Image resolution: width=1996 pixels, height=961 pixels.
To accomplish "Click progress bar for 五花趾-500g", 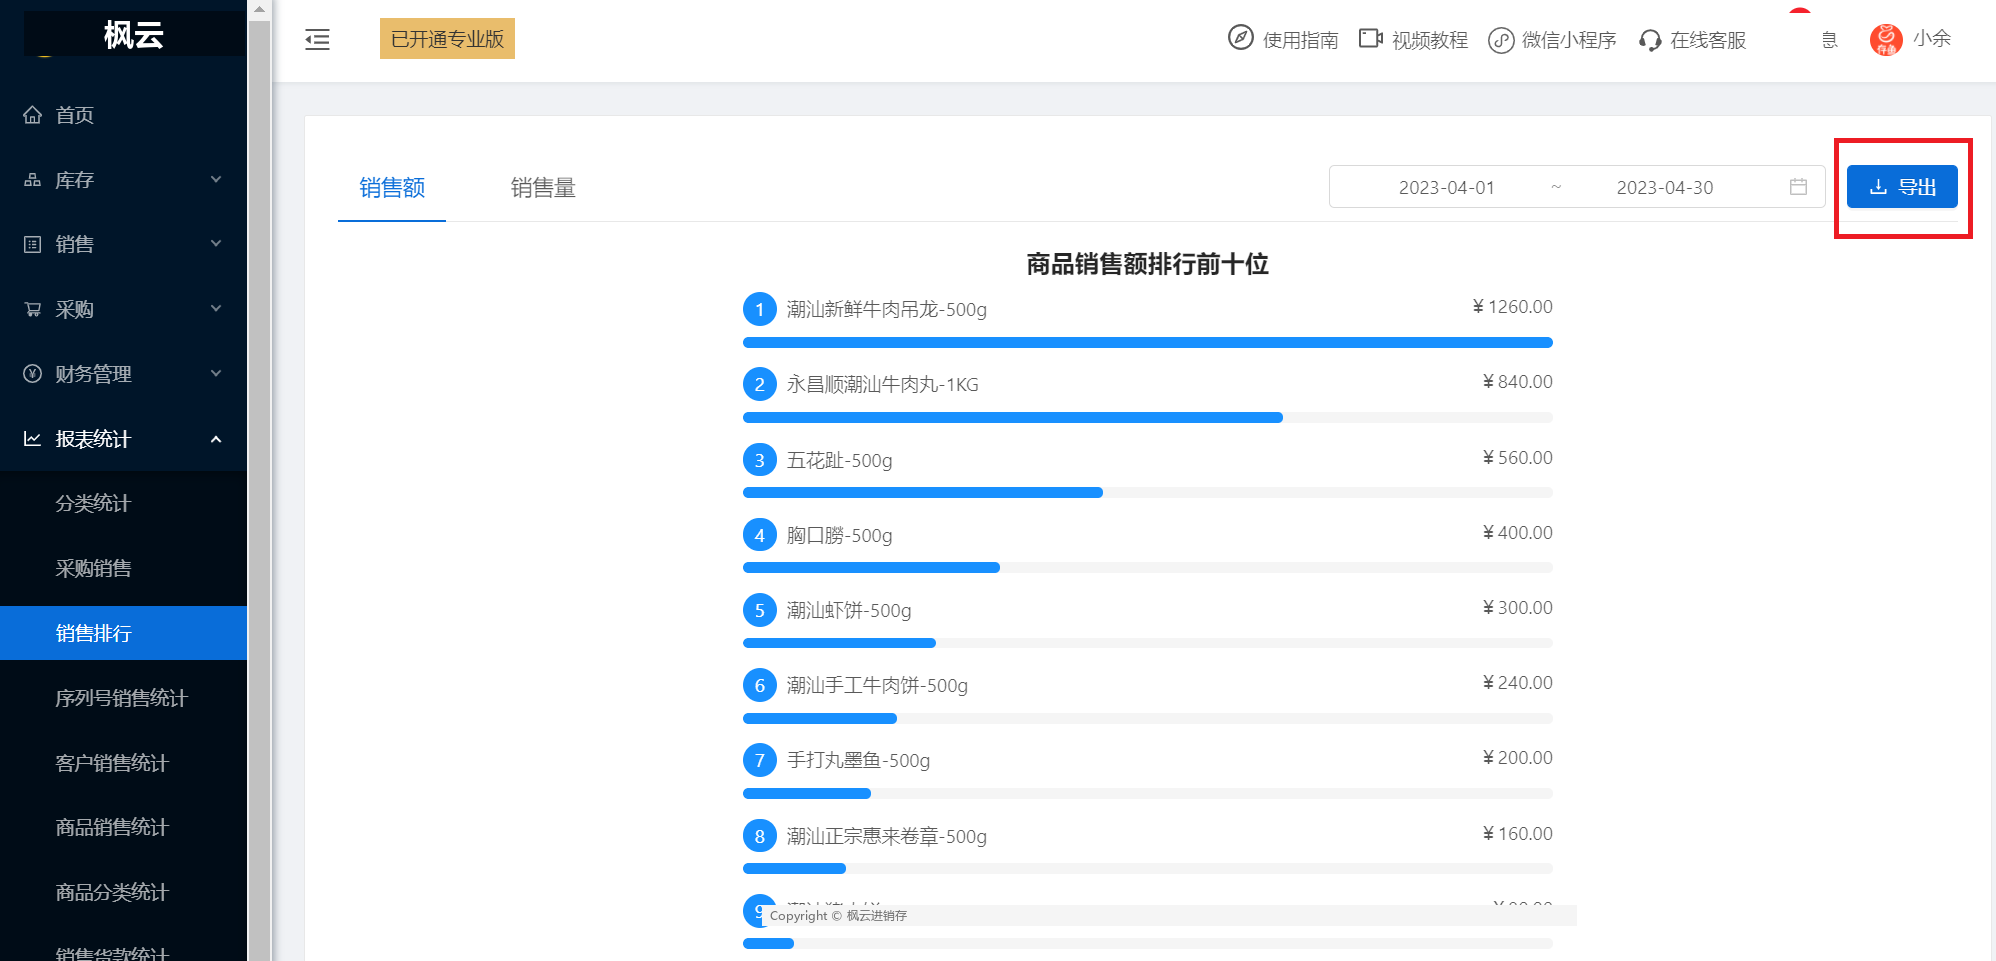I will pos(1148,493).
